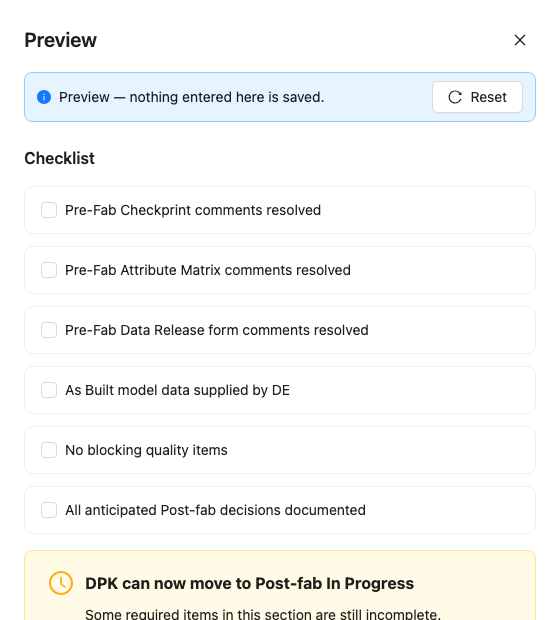Click the 'DPK can now move to Post-fab In Progress' heading
The image size is (560, 620).
(x=250, y=584)
